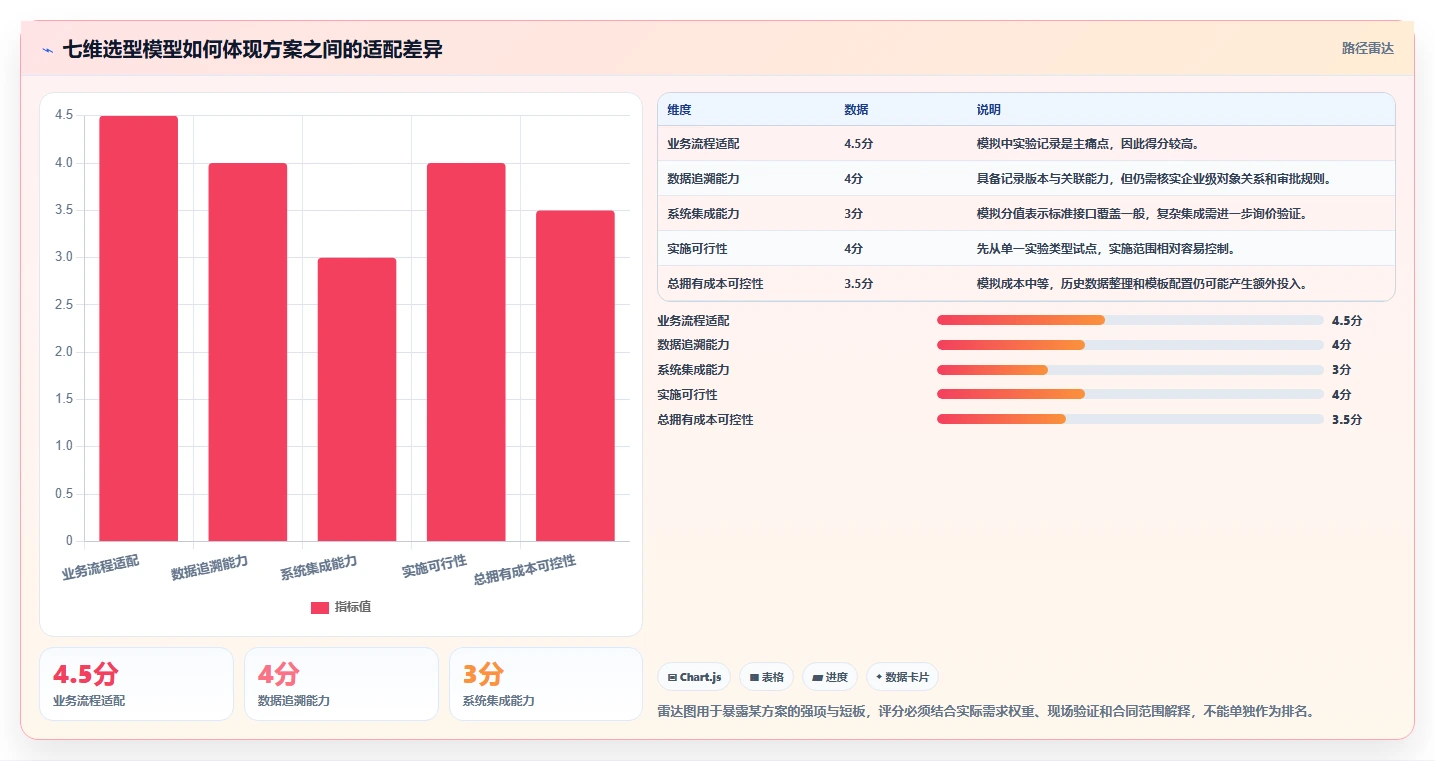Open the 4分 数据追溯能力 data card
This screenshot has height=761, width=1435.
coord(341,684)
